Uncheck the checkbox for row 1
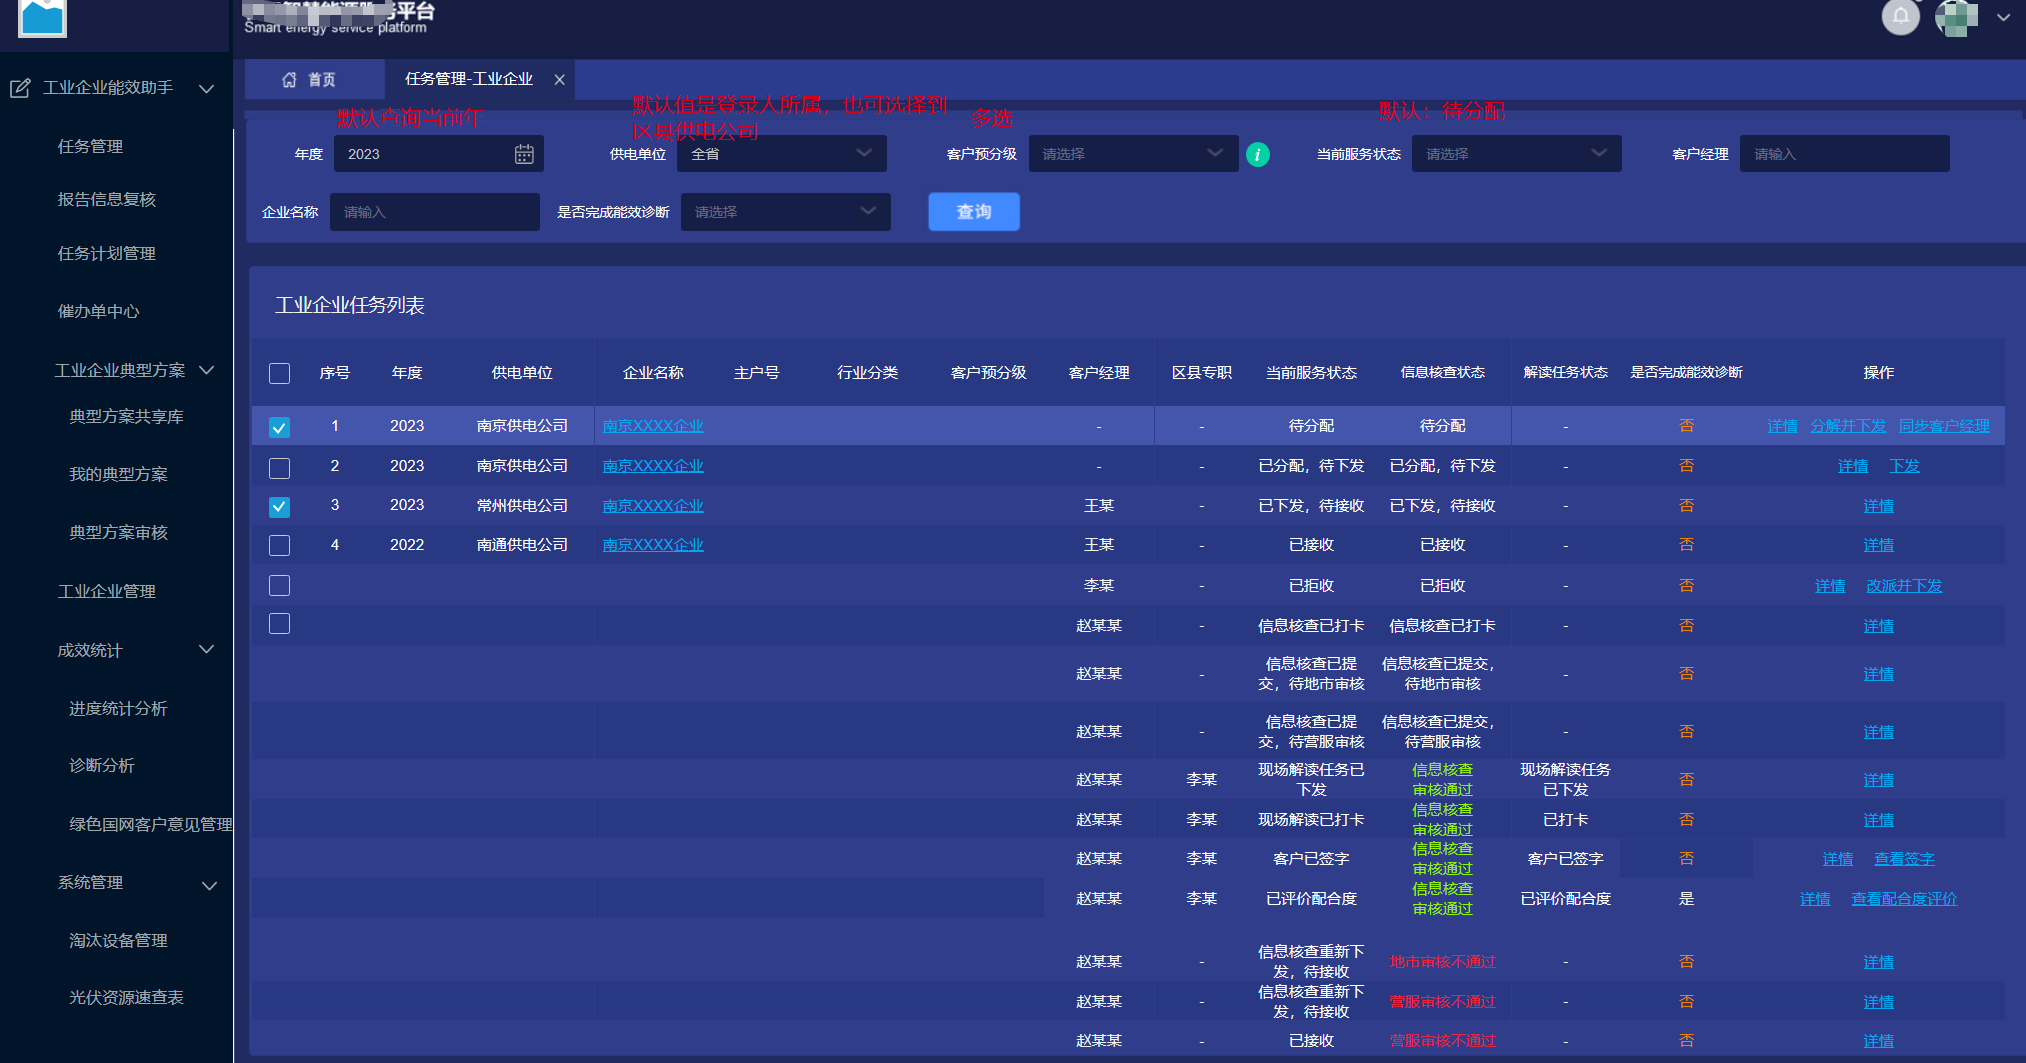 280,427
